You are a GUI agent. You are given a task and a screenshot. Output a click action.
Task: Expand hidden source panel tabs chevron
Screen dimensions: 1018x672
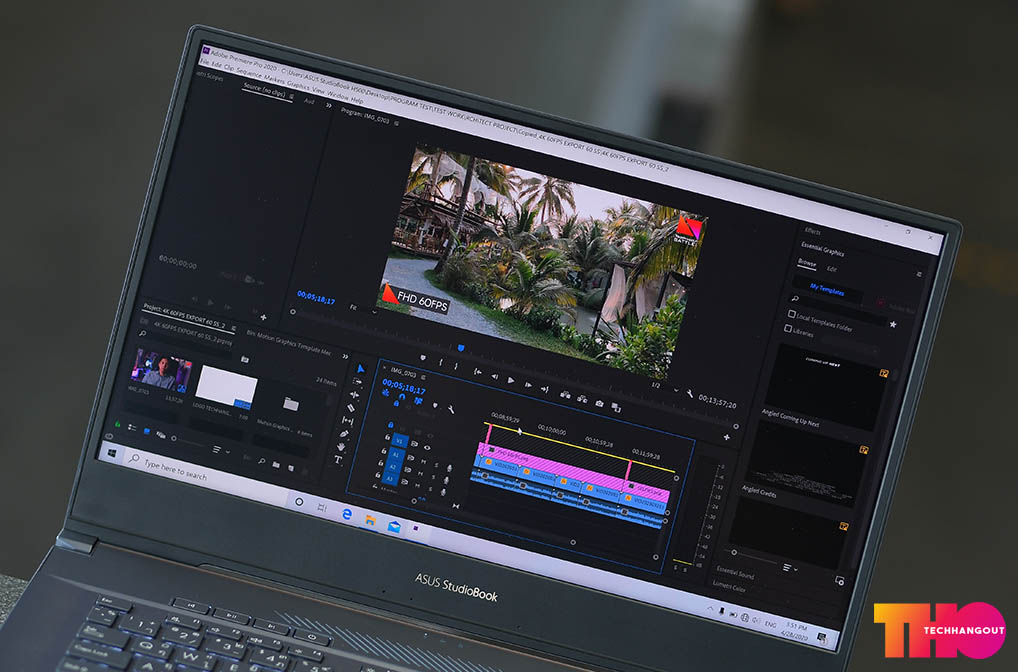point(329,105)
